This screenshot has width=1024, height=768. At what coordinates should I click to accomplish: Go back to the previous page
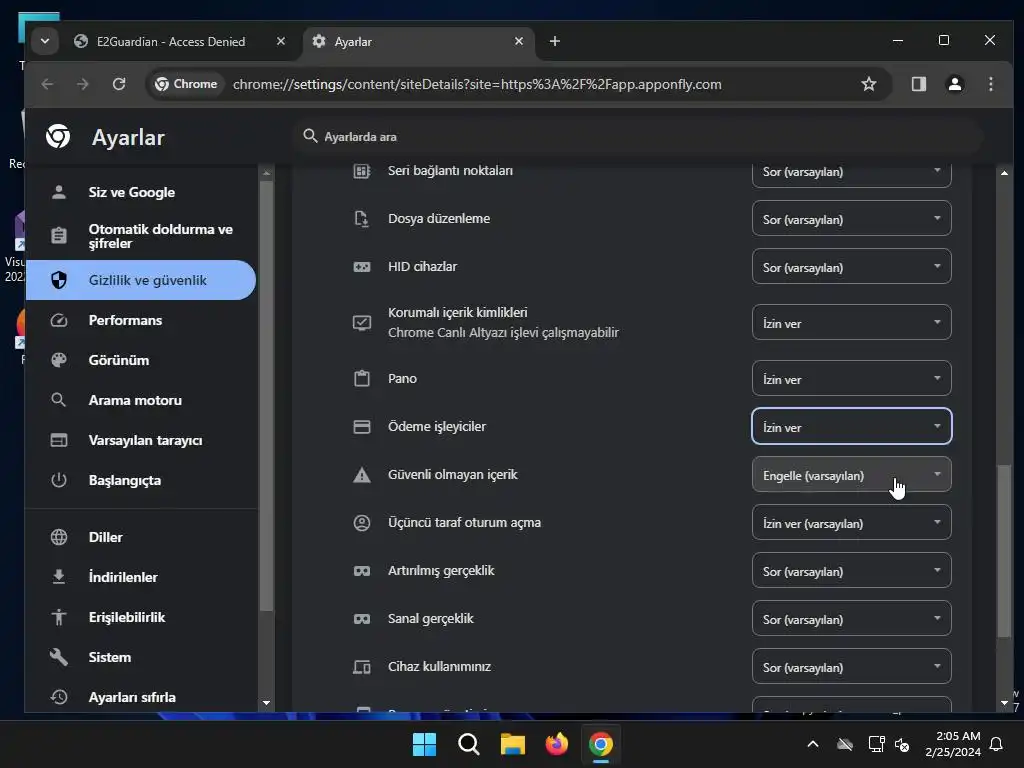coord(47,84)
